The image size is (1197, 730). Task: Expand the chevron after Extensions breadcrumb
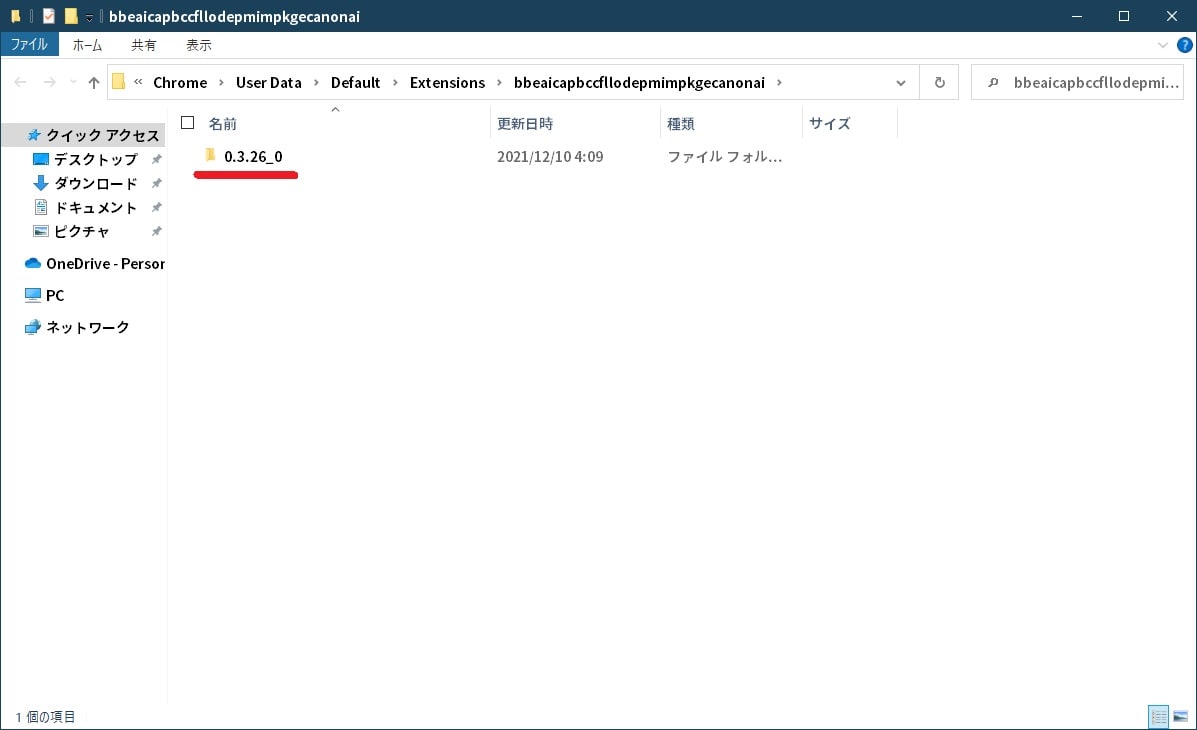499,82
